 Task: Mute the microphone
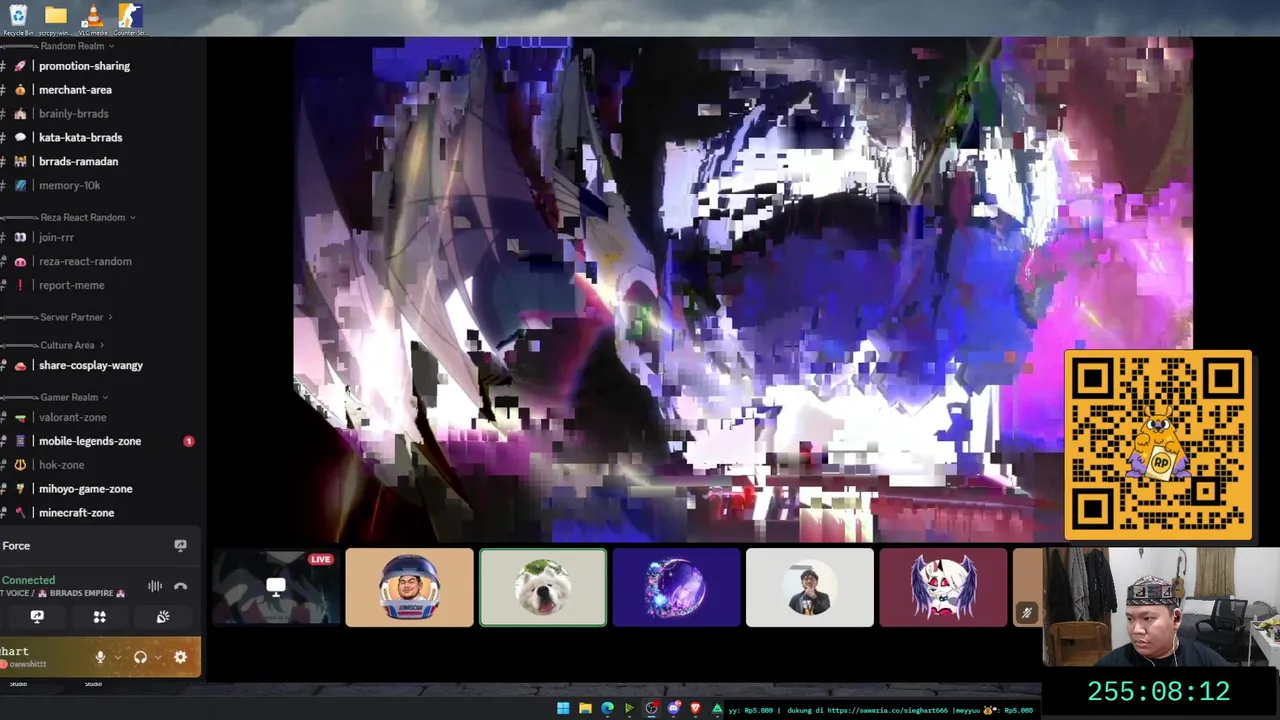(x=99, y=657)
